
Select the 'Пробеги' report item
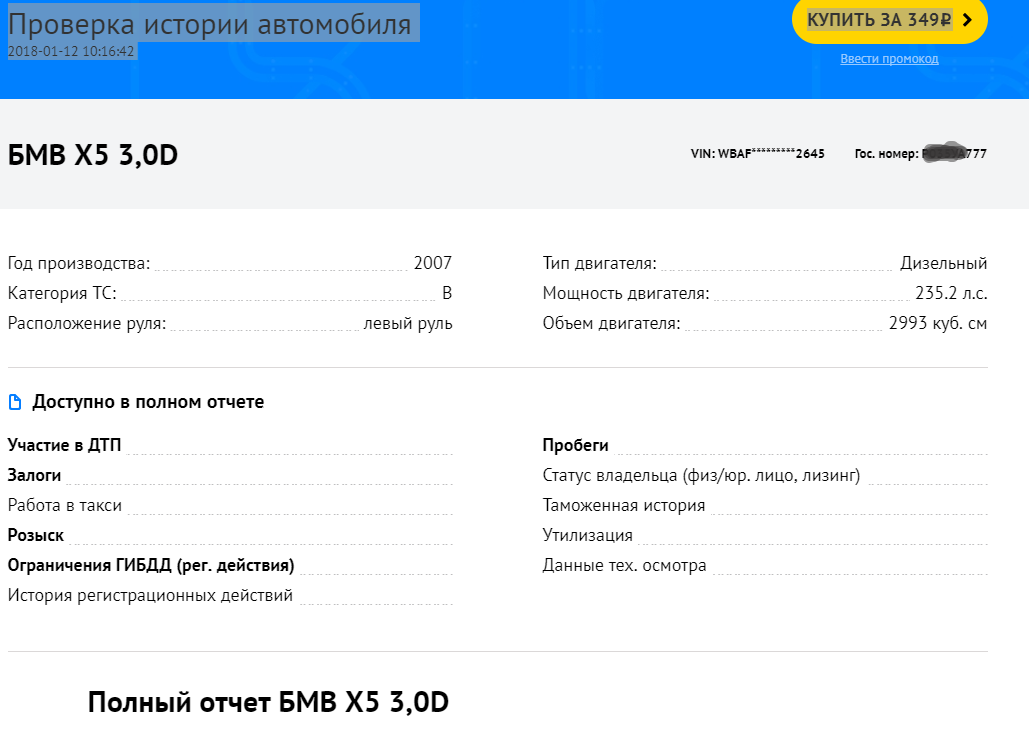point(575,445)
